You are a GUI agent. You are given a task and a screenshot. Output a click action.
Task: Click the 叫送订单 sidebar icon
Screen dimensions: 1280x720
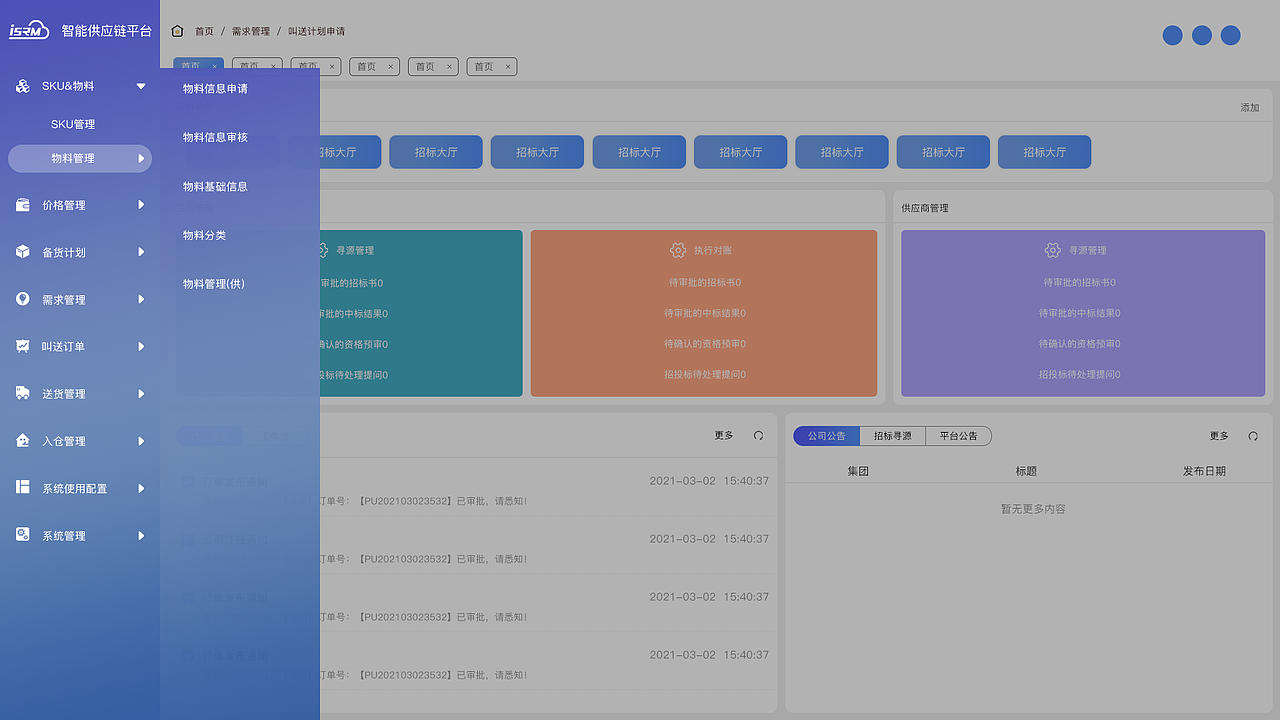tap(22, 346)
